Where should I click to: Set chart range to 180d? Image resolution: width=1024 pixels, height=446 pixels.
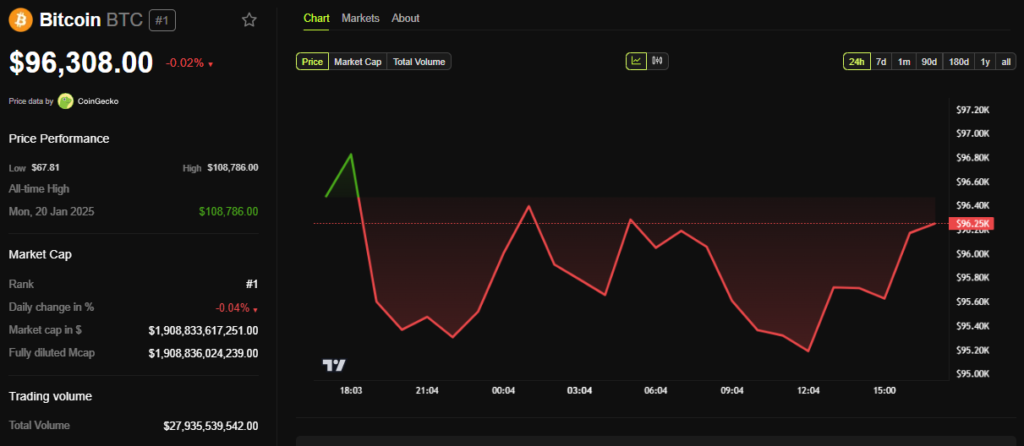[959, 61]
